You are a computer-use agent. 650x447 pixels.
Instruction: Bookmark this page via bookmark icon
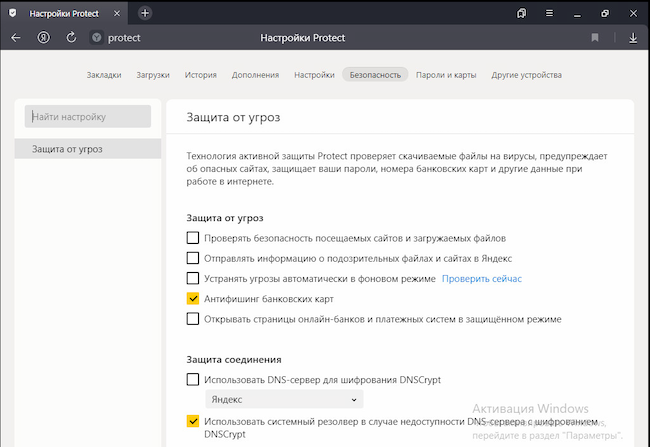[x=596, y=38]
